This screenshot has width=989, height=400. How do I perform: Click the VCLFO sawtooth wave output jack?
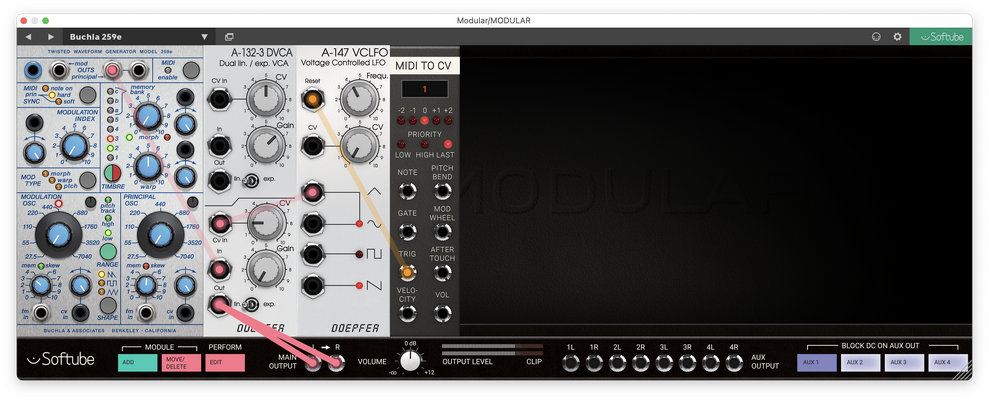coord(312,286)
